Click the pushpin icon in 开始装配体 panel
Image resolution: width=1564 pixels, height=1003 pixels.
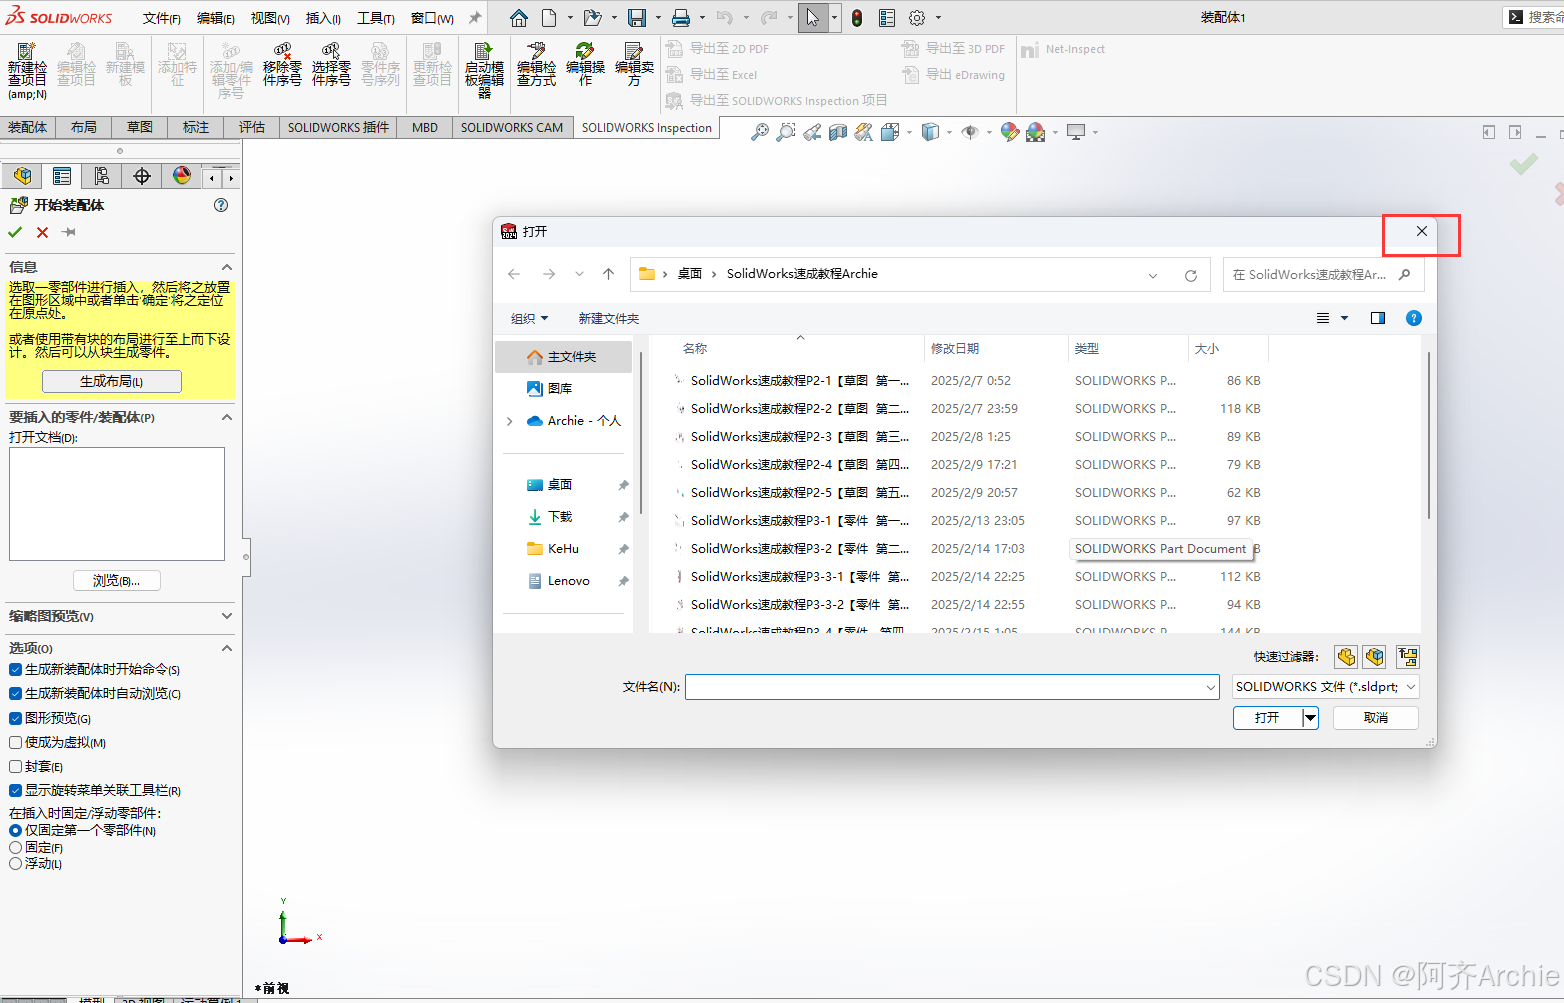(x=69, y=232)
